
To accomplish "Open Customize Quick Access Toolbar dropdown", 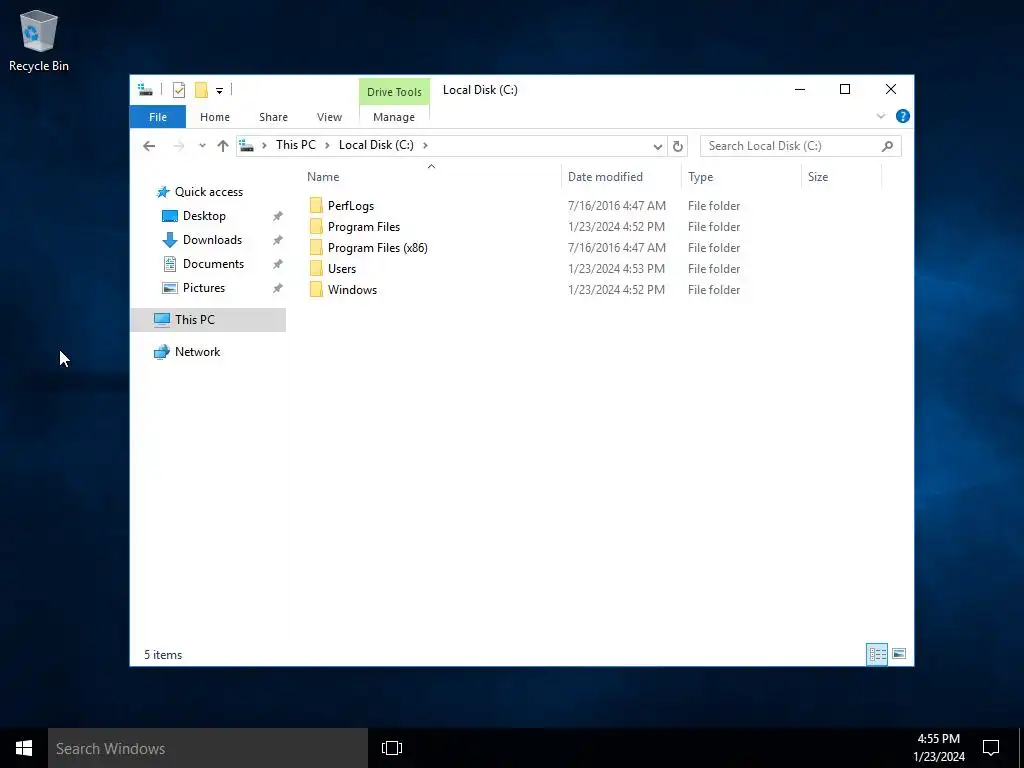I will pyautogui.click(x=219, y=91).
